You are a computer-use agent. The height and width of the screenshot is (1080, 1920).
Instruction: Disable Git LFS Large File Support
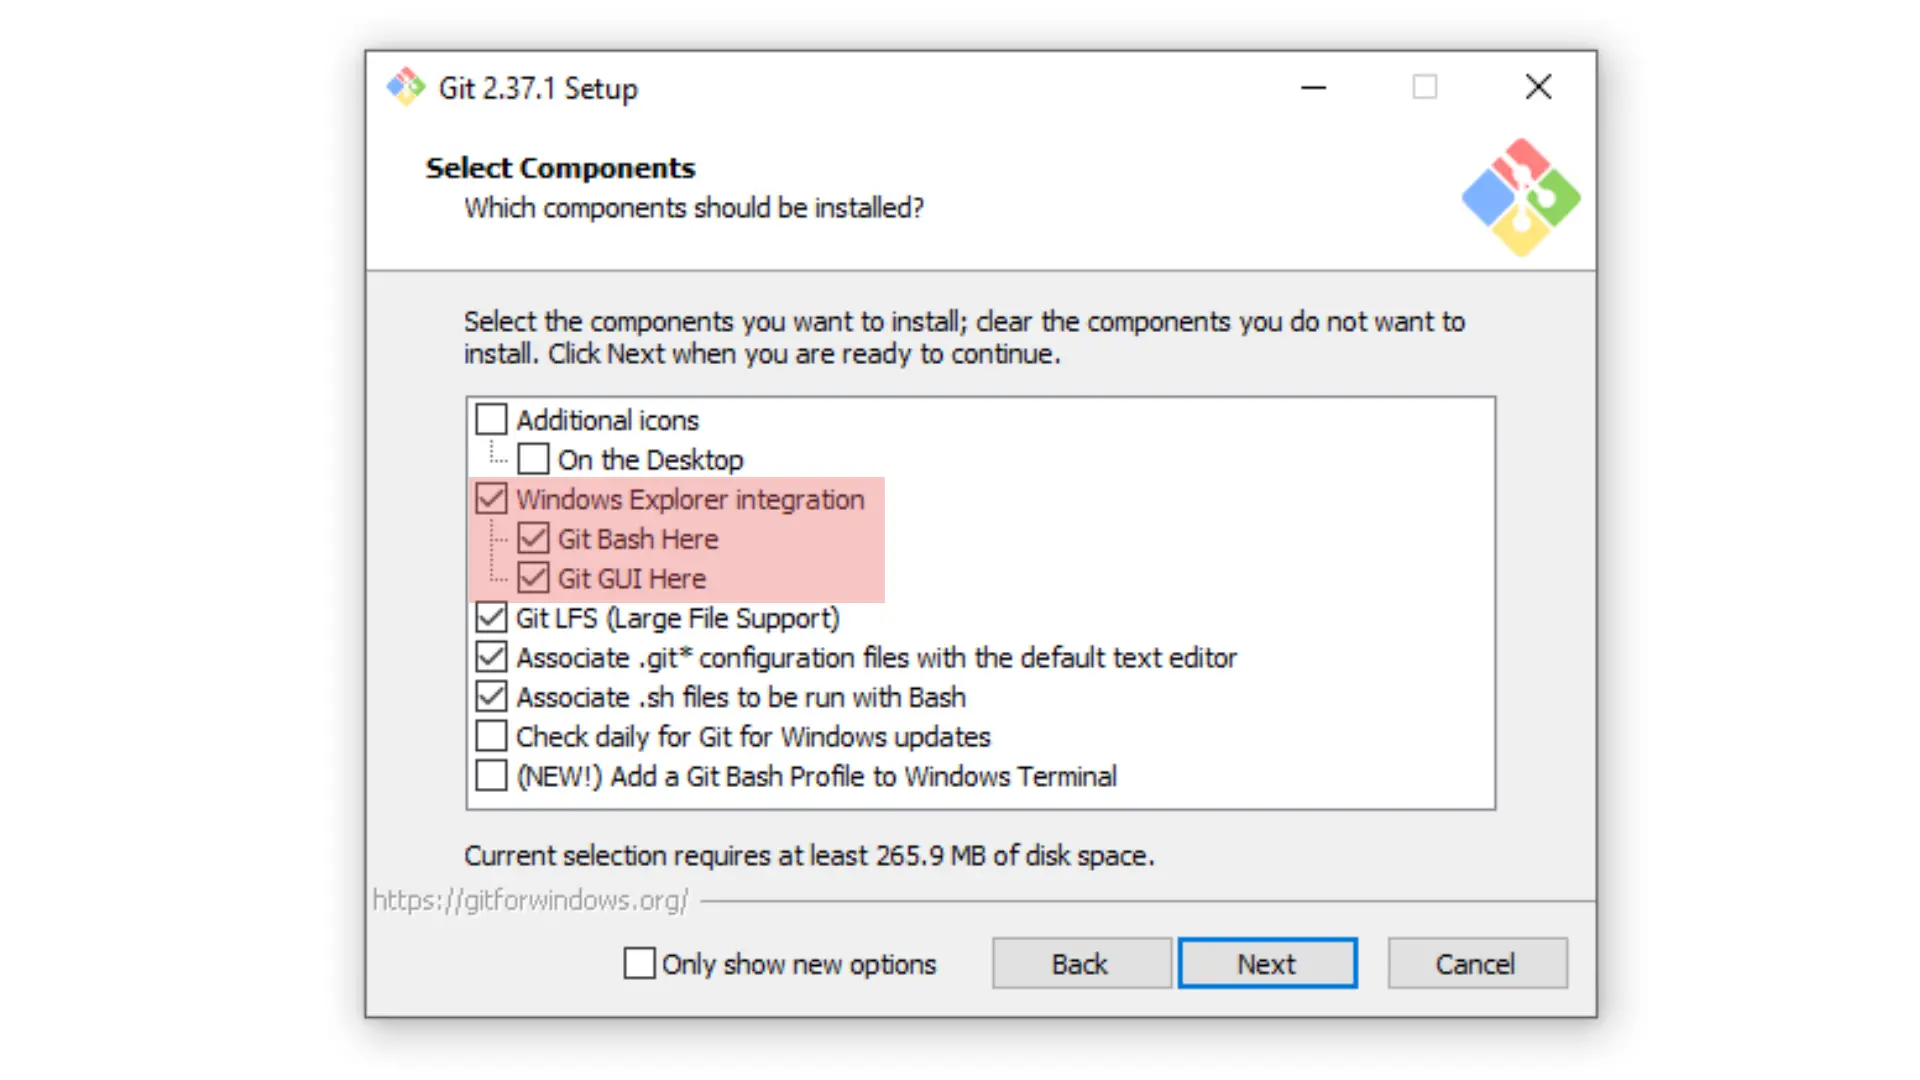click(x=491, y=617)
